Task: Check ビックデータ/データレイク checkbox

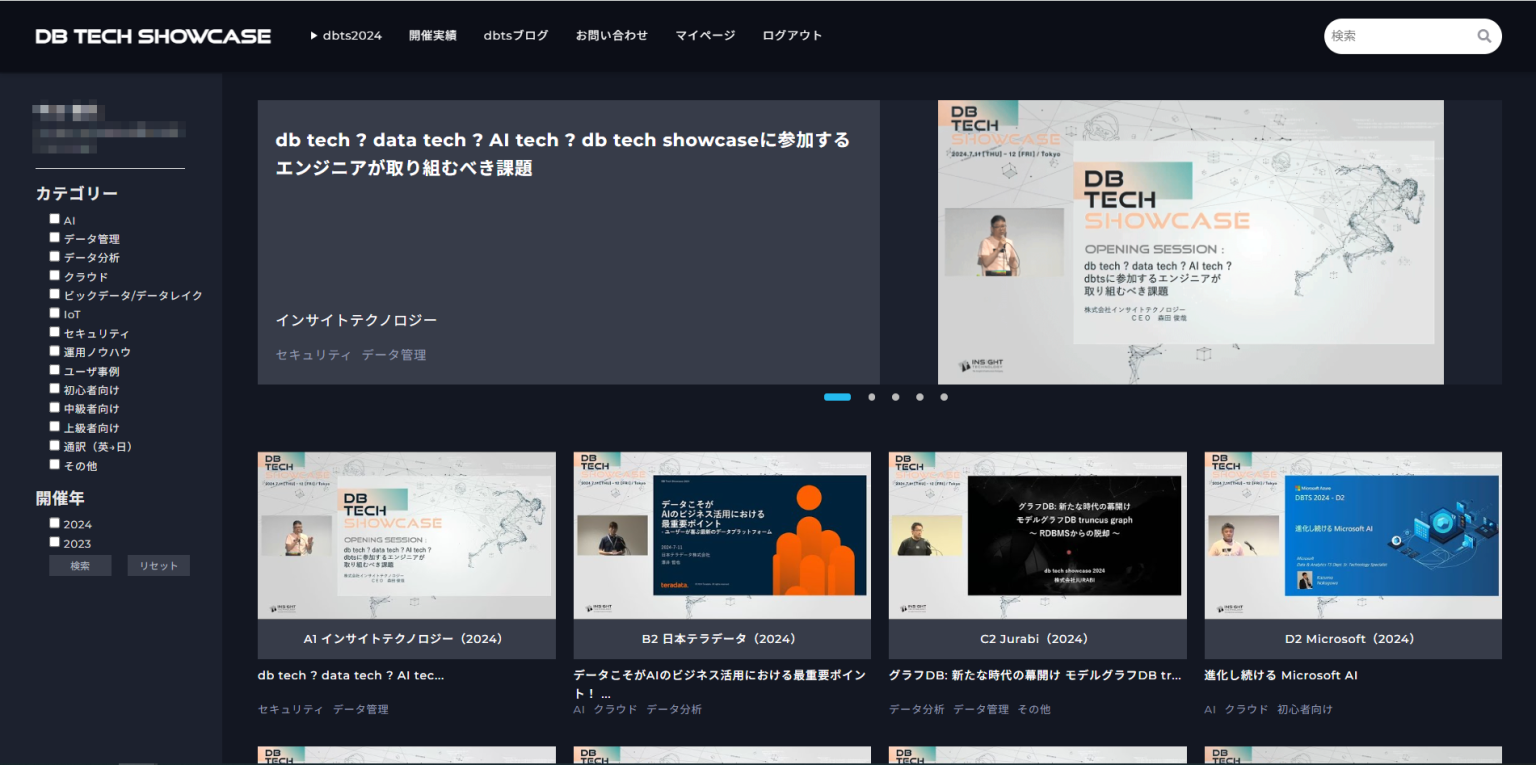Action: coord(55,295)
